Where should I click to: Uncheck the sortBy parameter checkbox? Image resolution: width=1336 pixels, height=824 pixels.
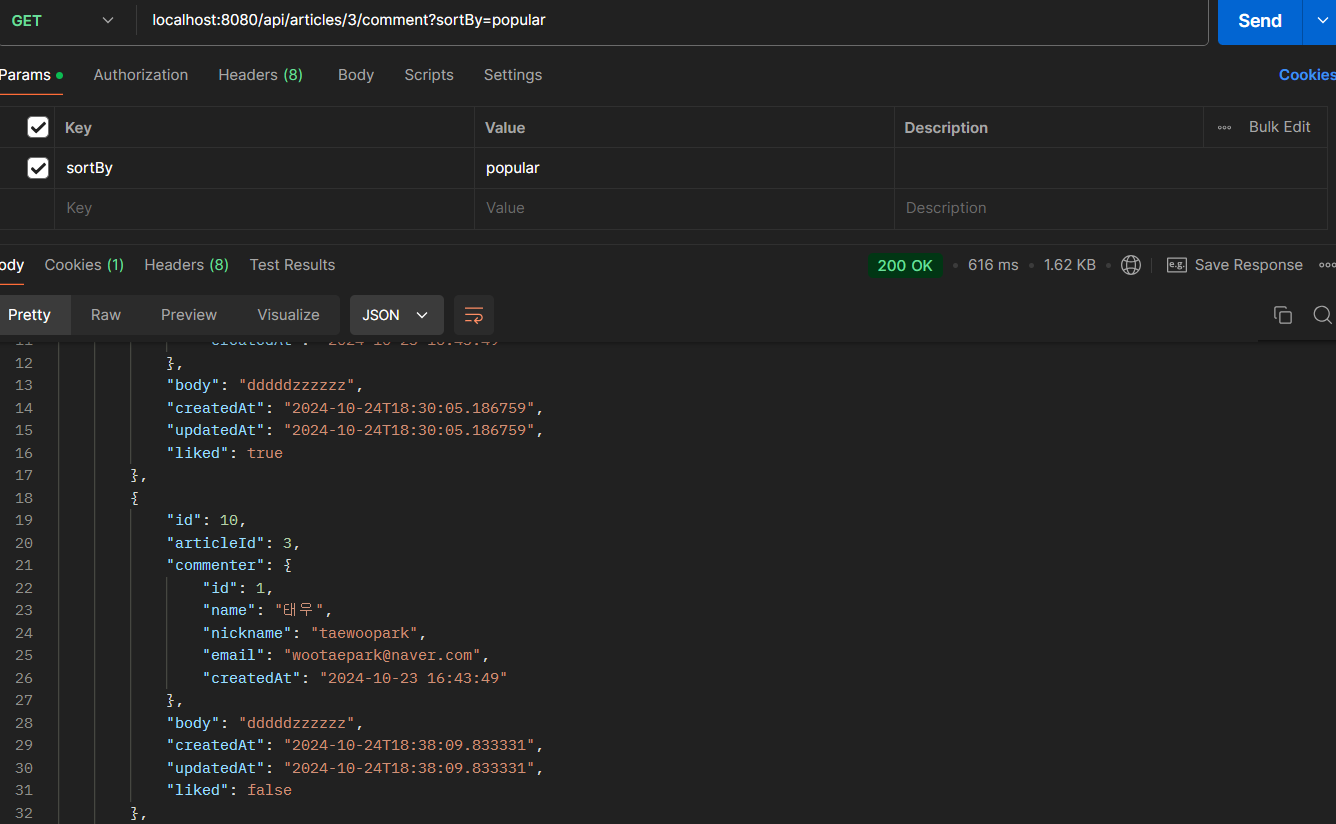tap(38, 168)
